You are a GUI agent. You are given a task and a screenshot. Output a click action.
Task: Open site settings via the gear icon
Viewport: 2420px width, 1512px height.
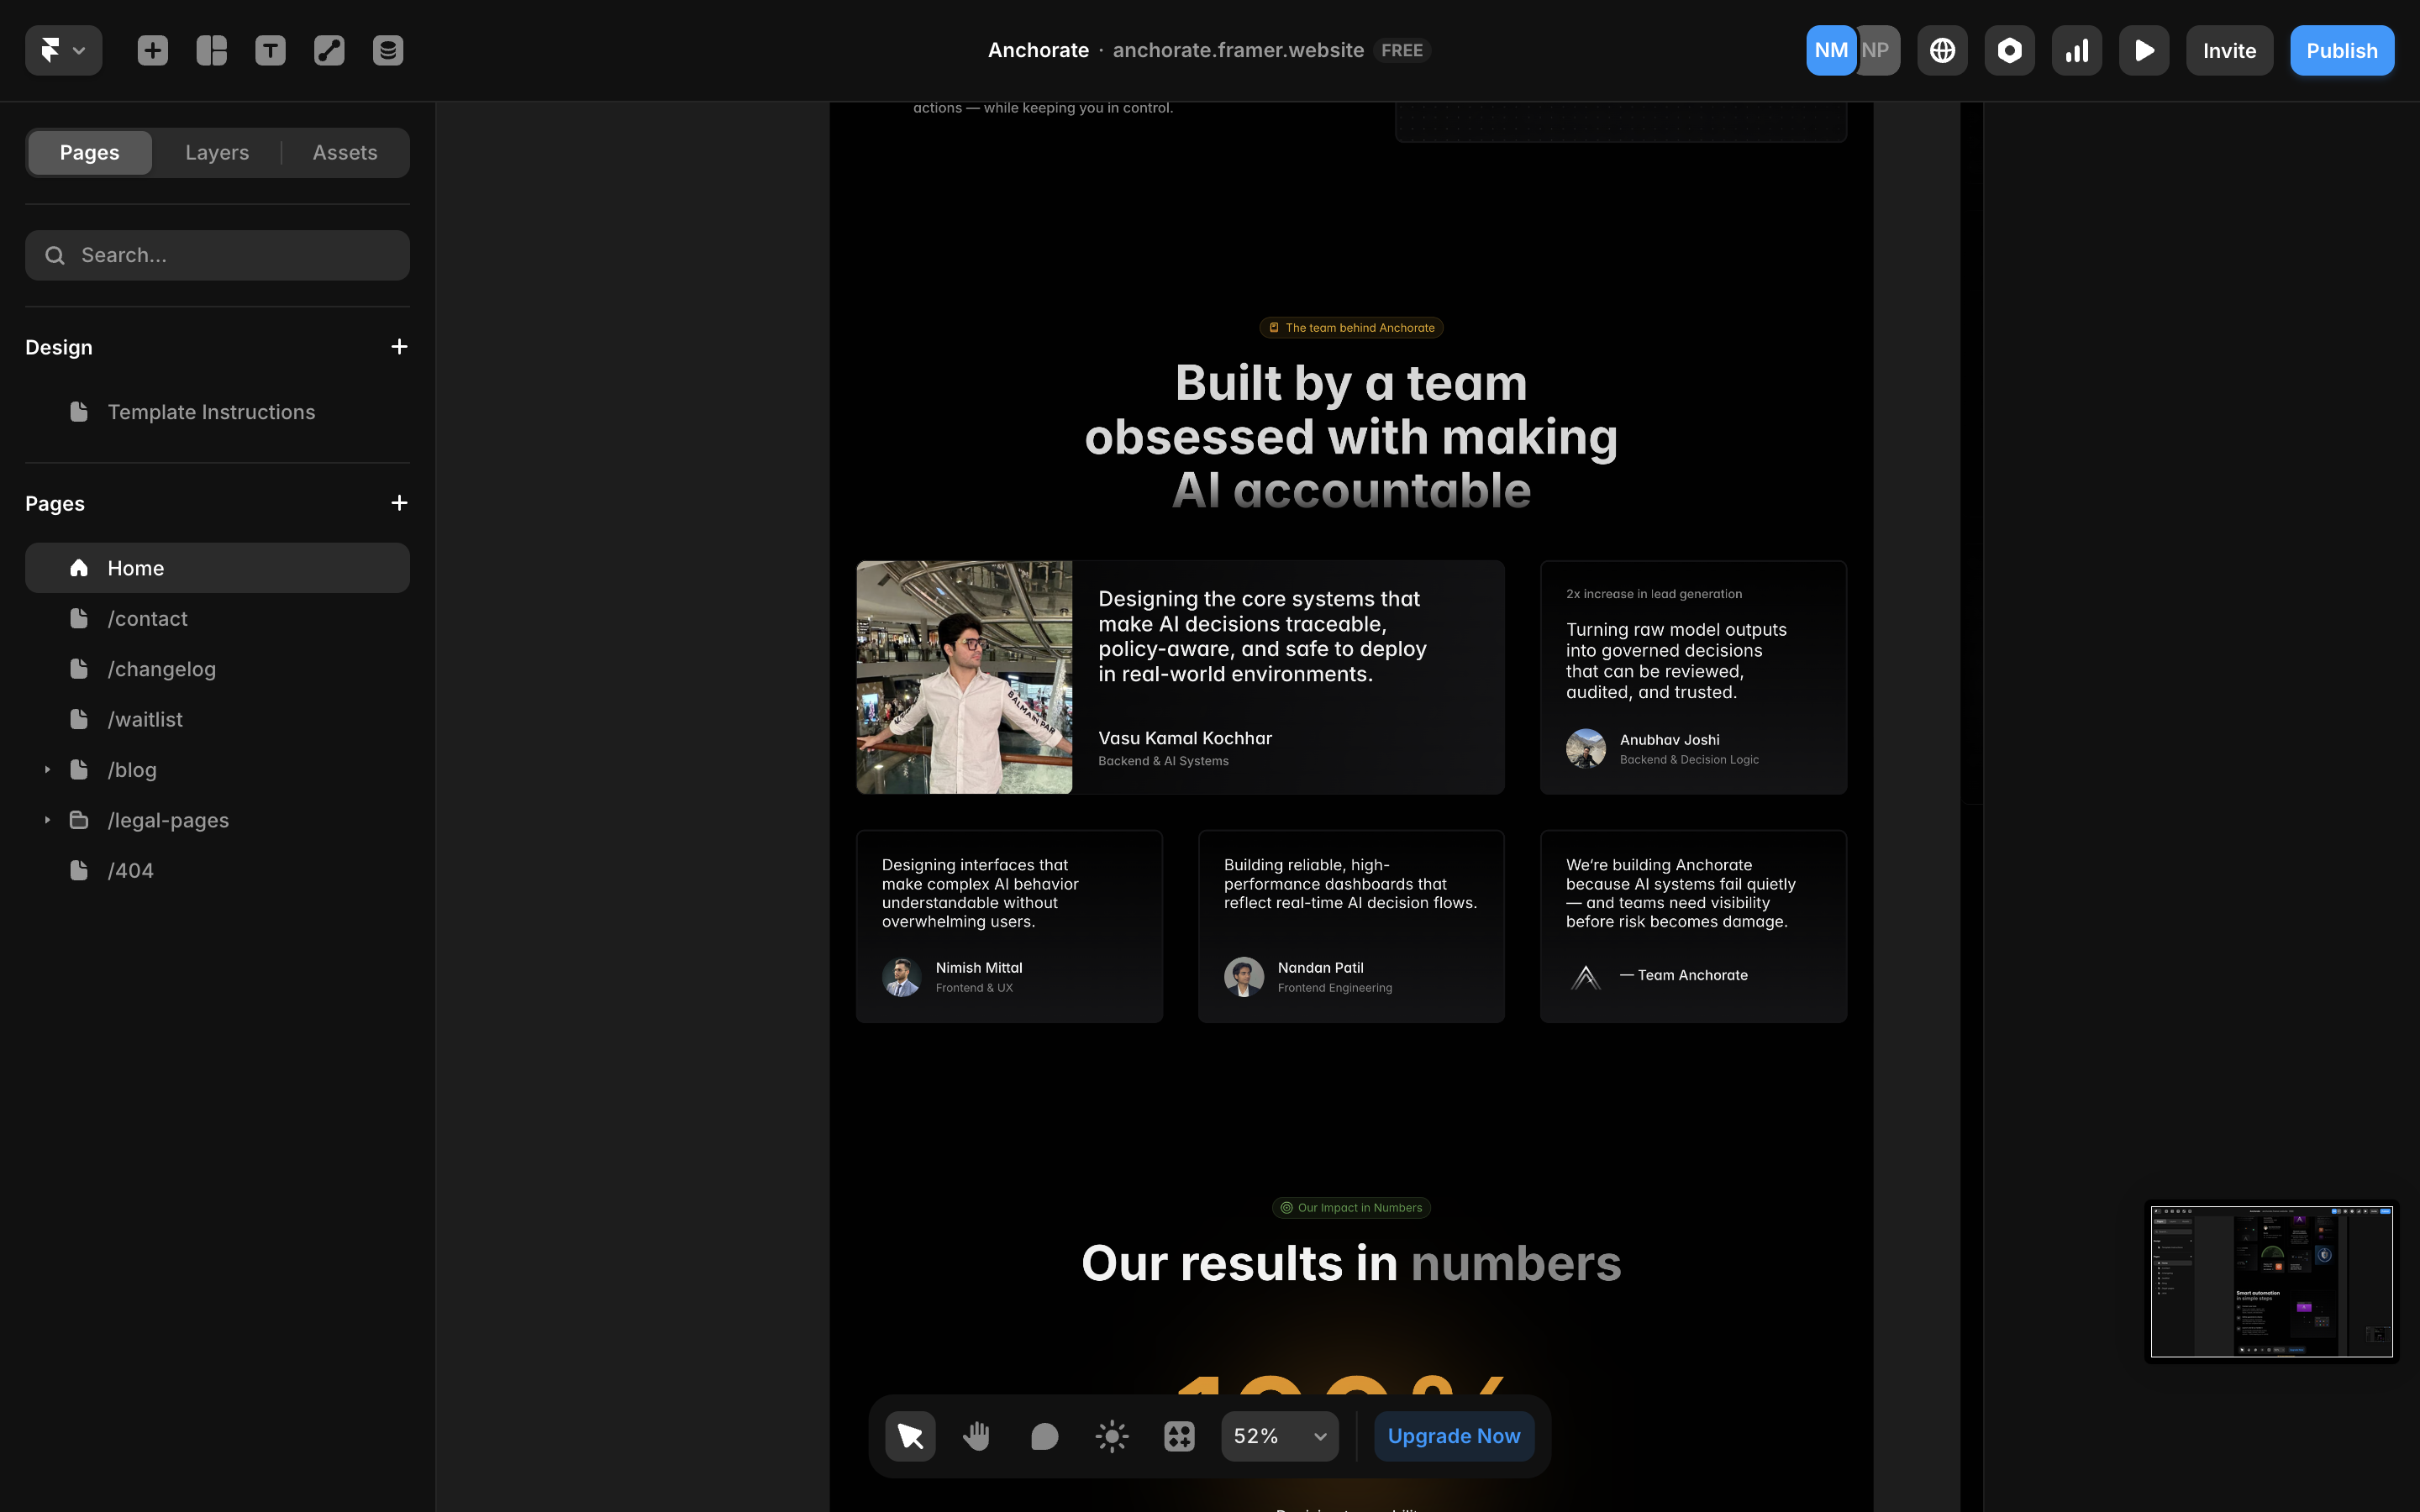click(x=2010, y=49)
